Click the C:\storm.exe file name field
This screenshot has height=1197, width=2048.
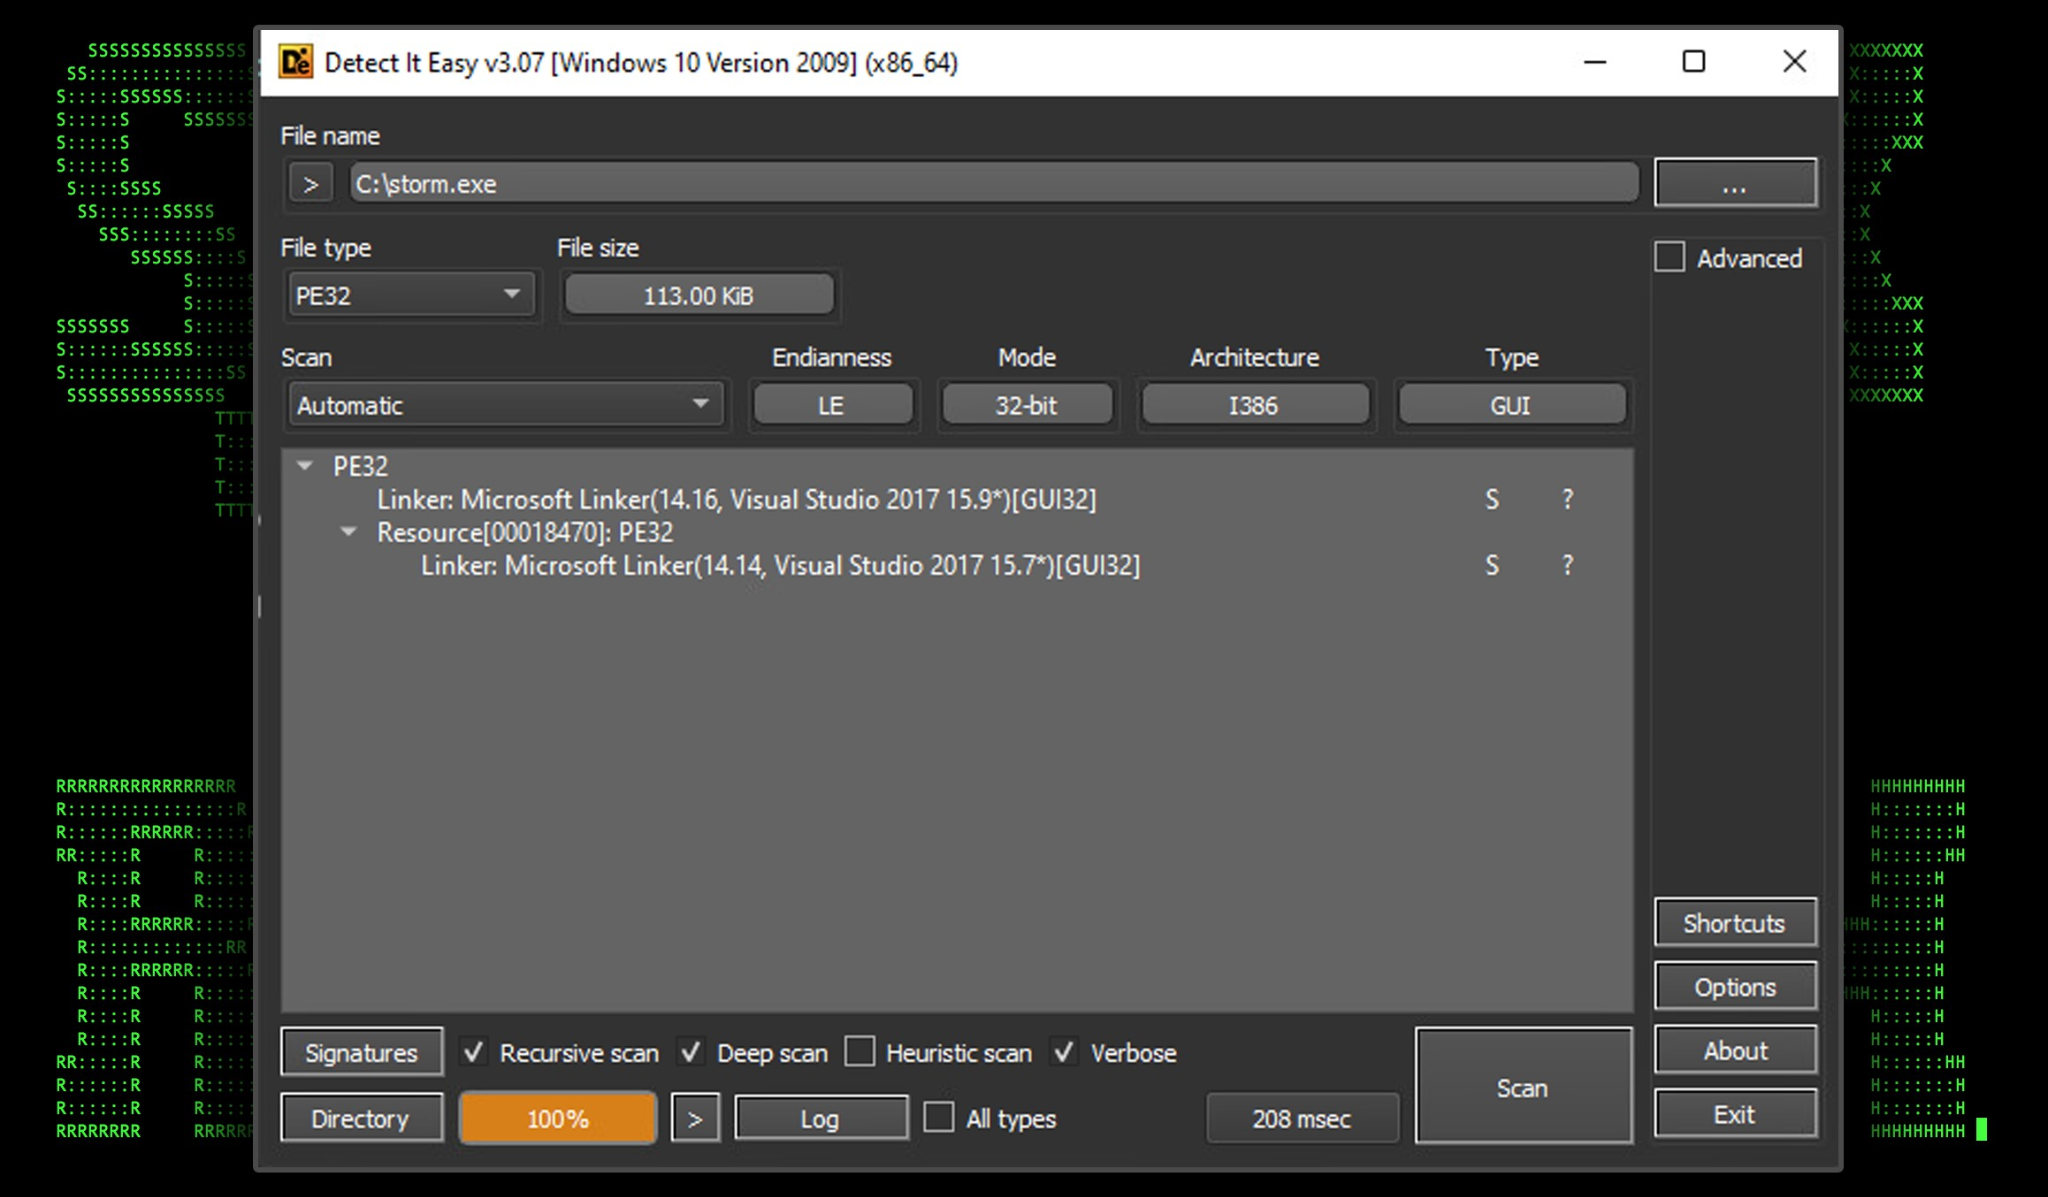click(993, 184)
